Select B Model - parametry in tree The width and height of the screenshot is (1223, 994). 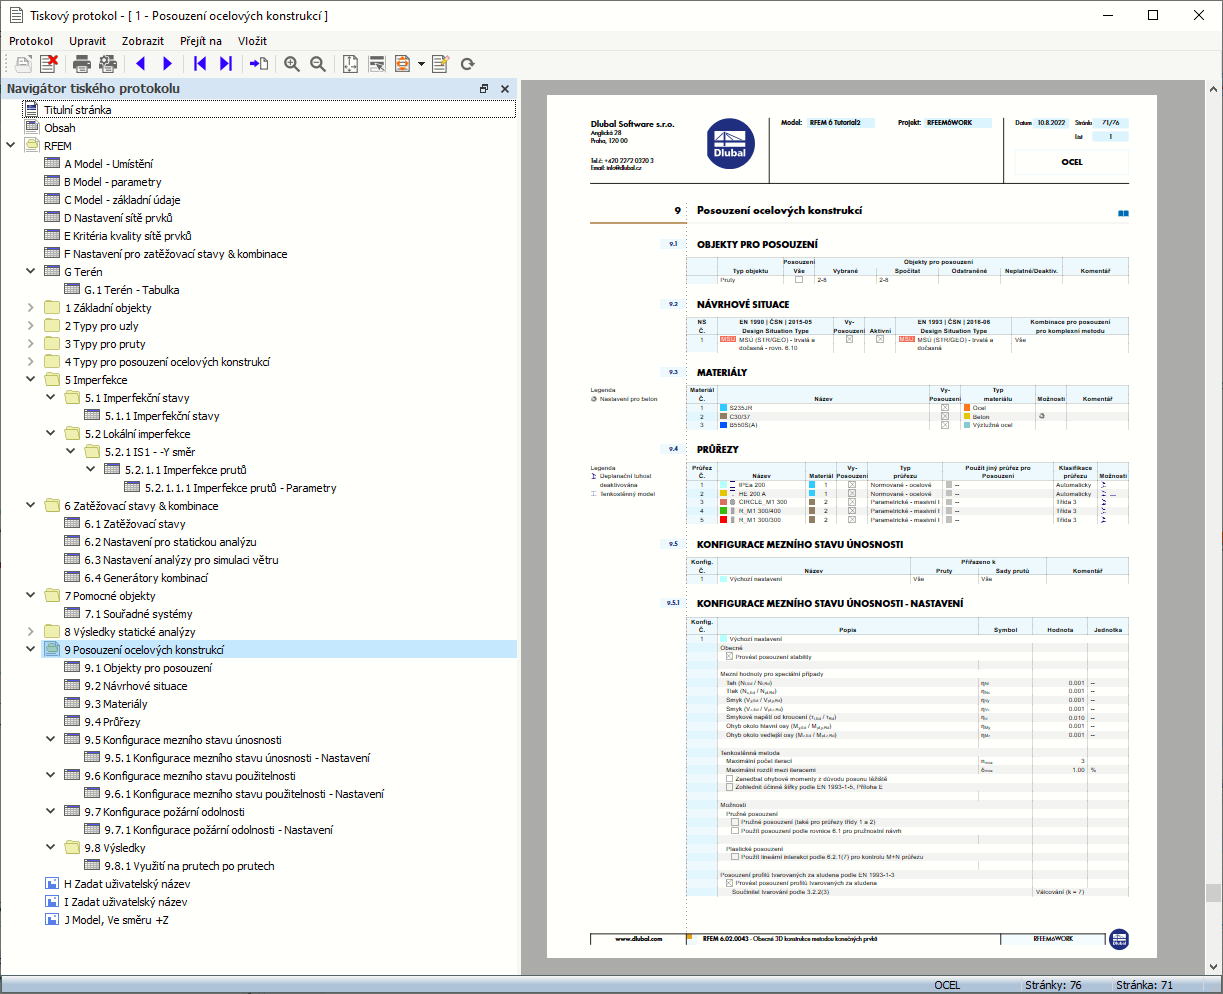click(x=112, y=182)
